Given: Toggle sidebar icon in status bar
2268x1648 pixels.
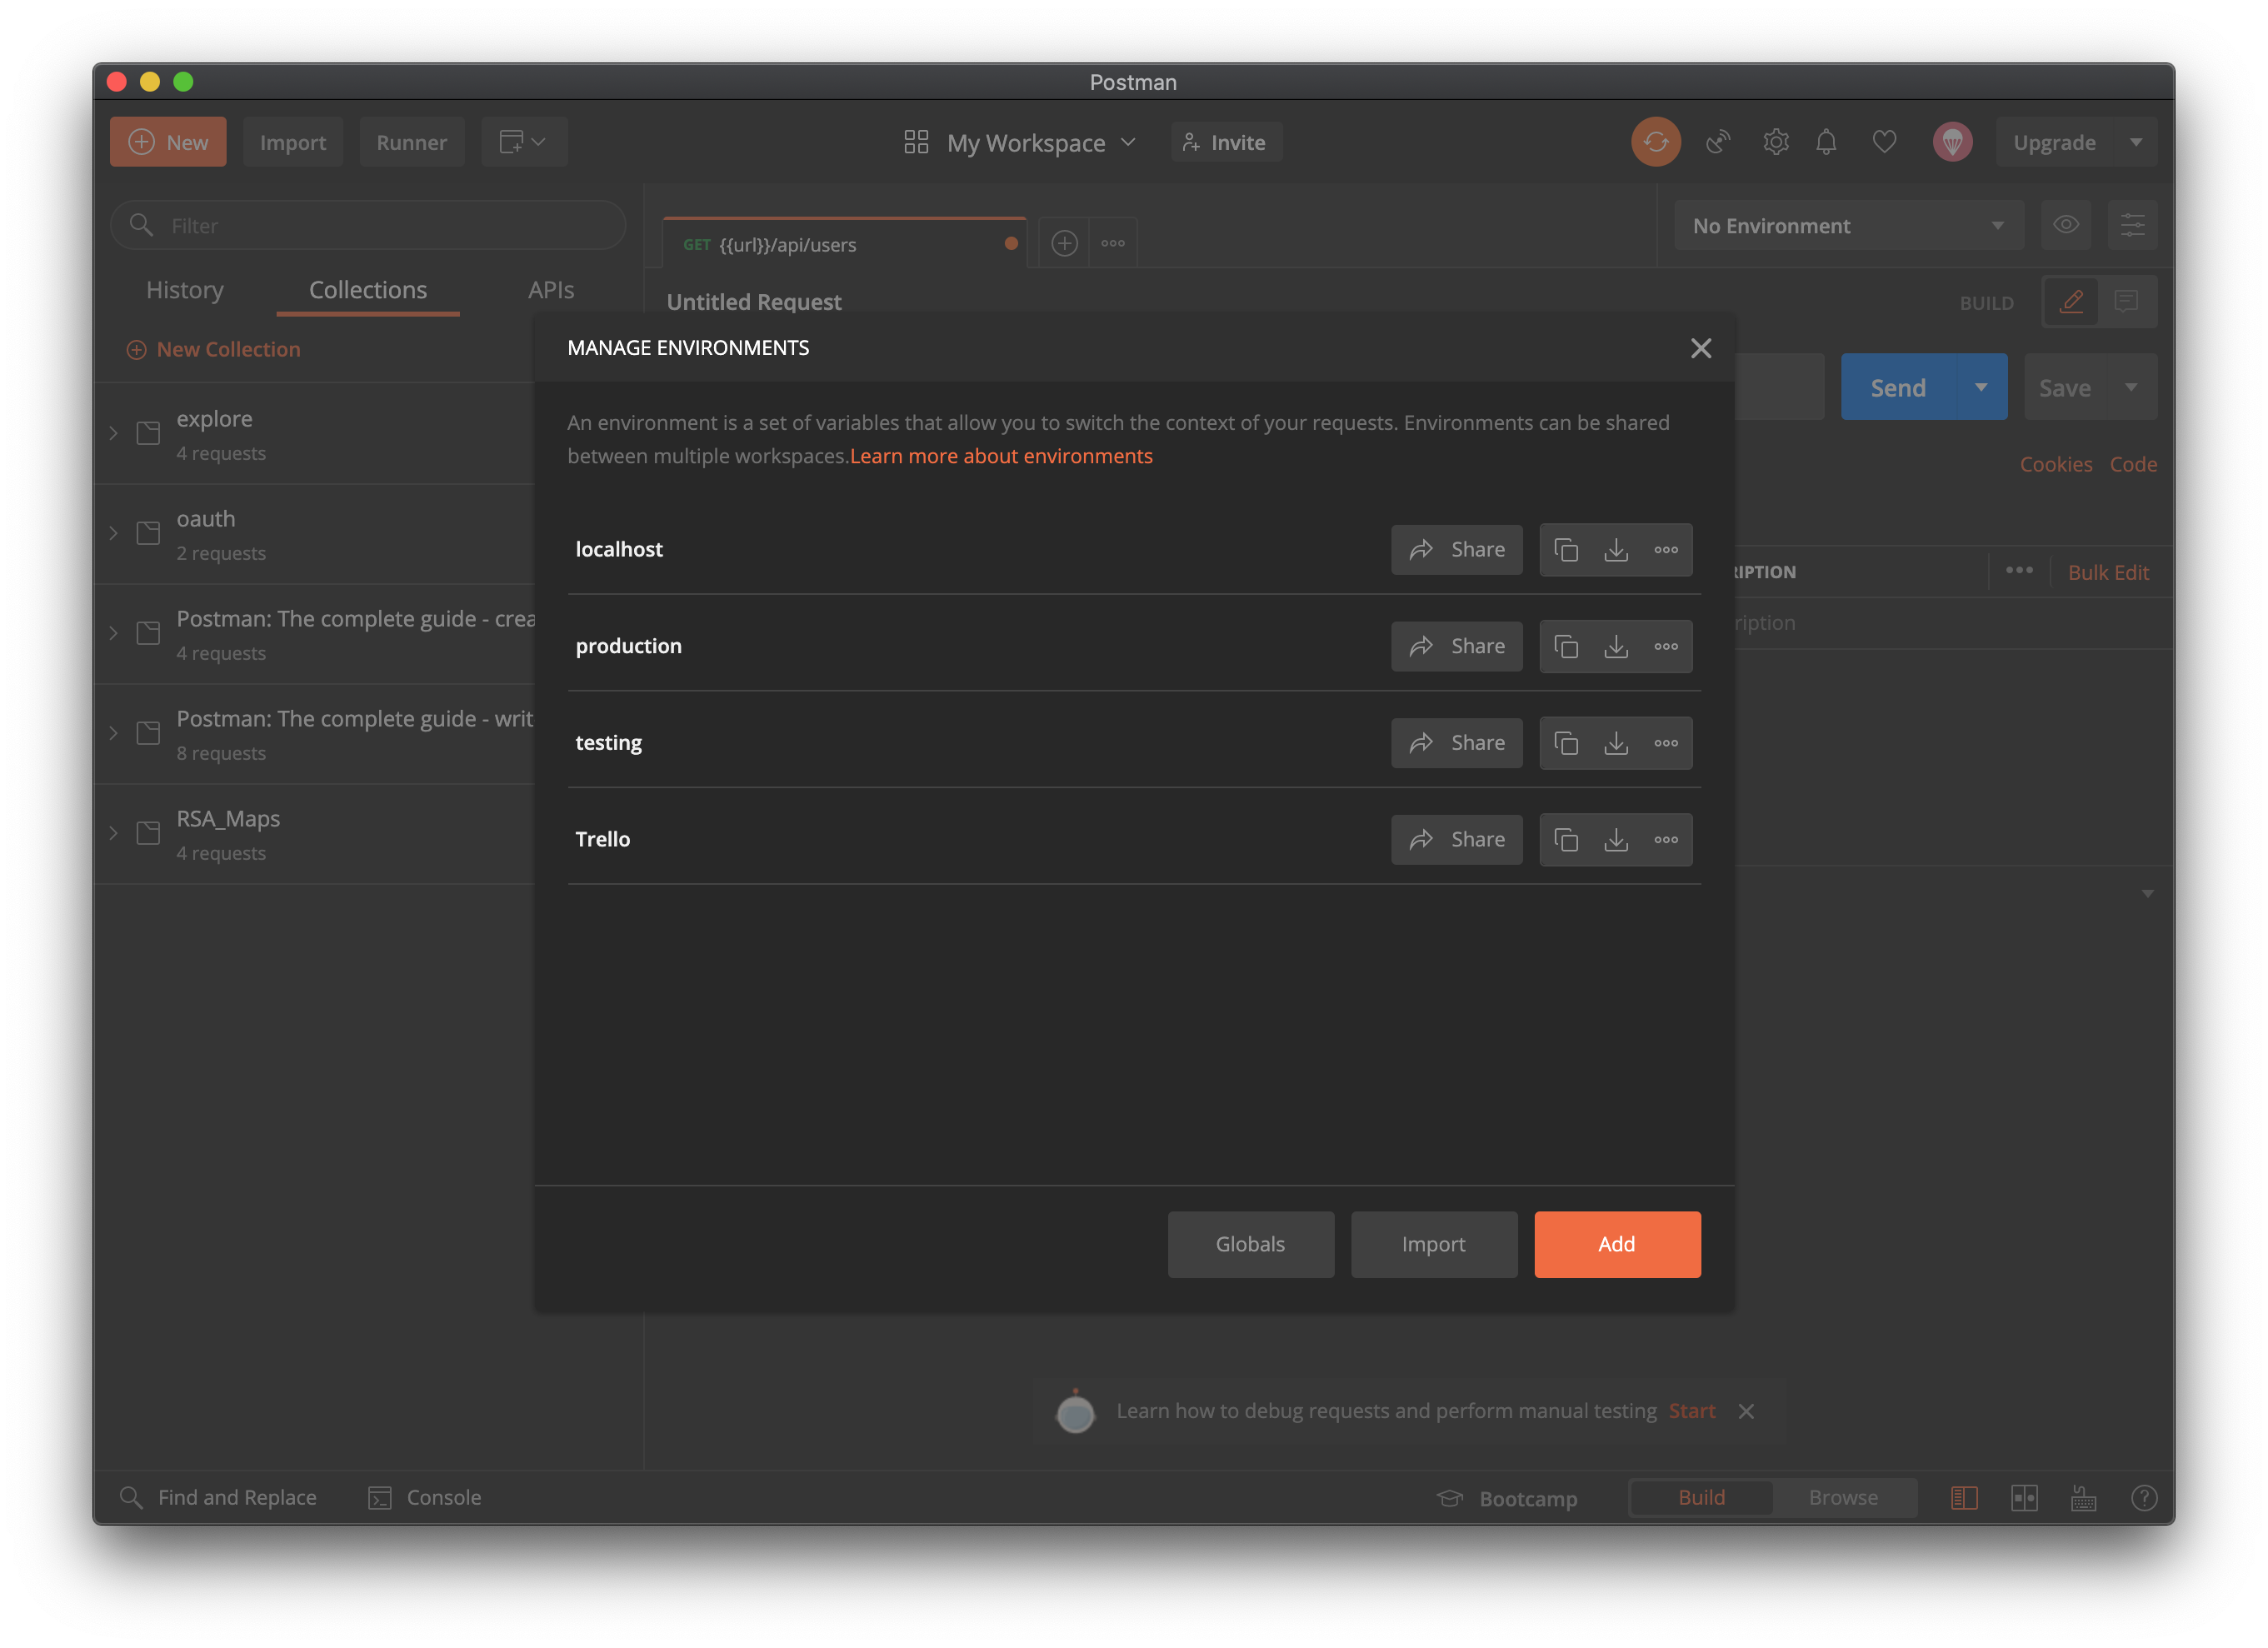Looking at the screenshot, I should pyautogui.click(x=1964, y=1497).
